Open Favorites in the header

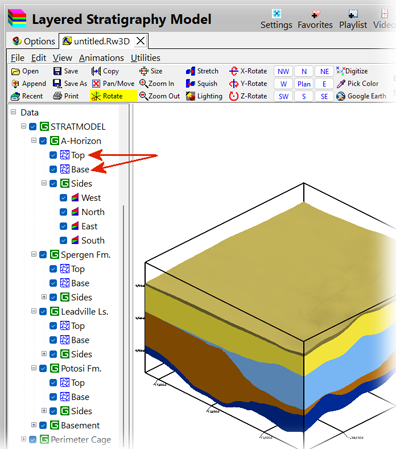tap(315, 19)
